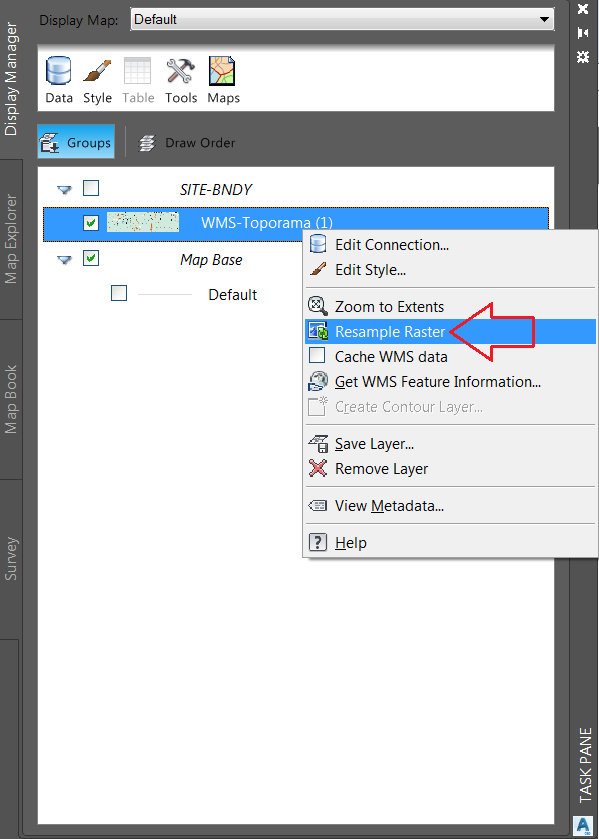Click the Help question mark icon
599x839 pixels.
click(x=317, y=543)
